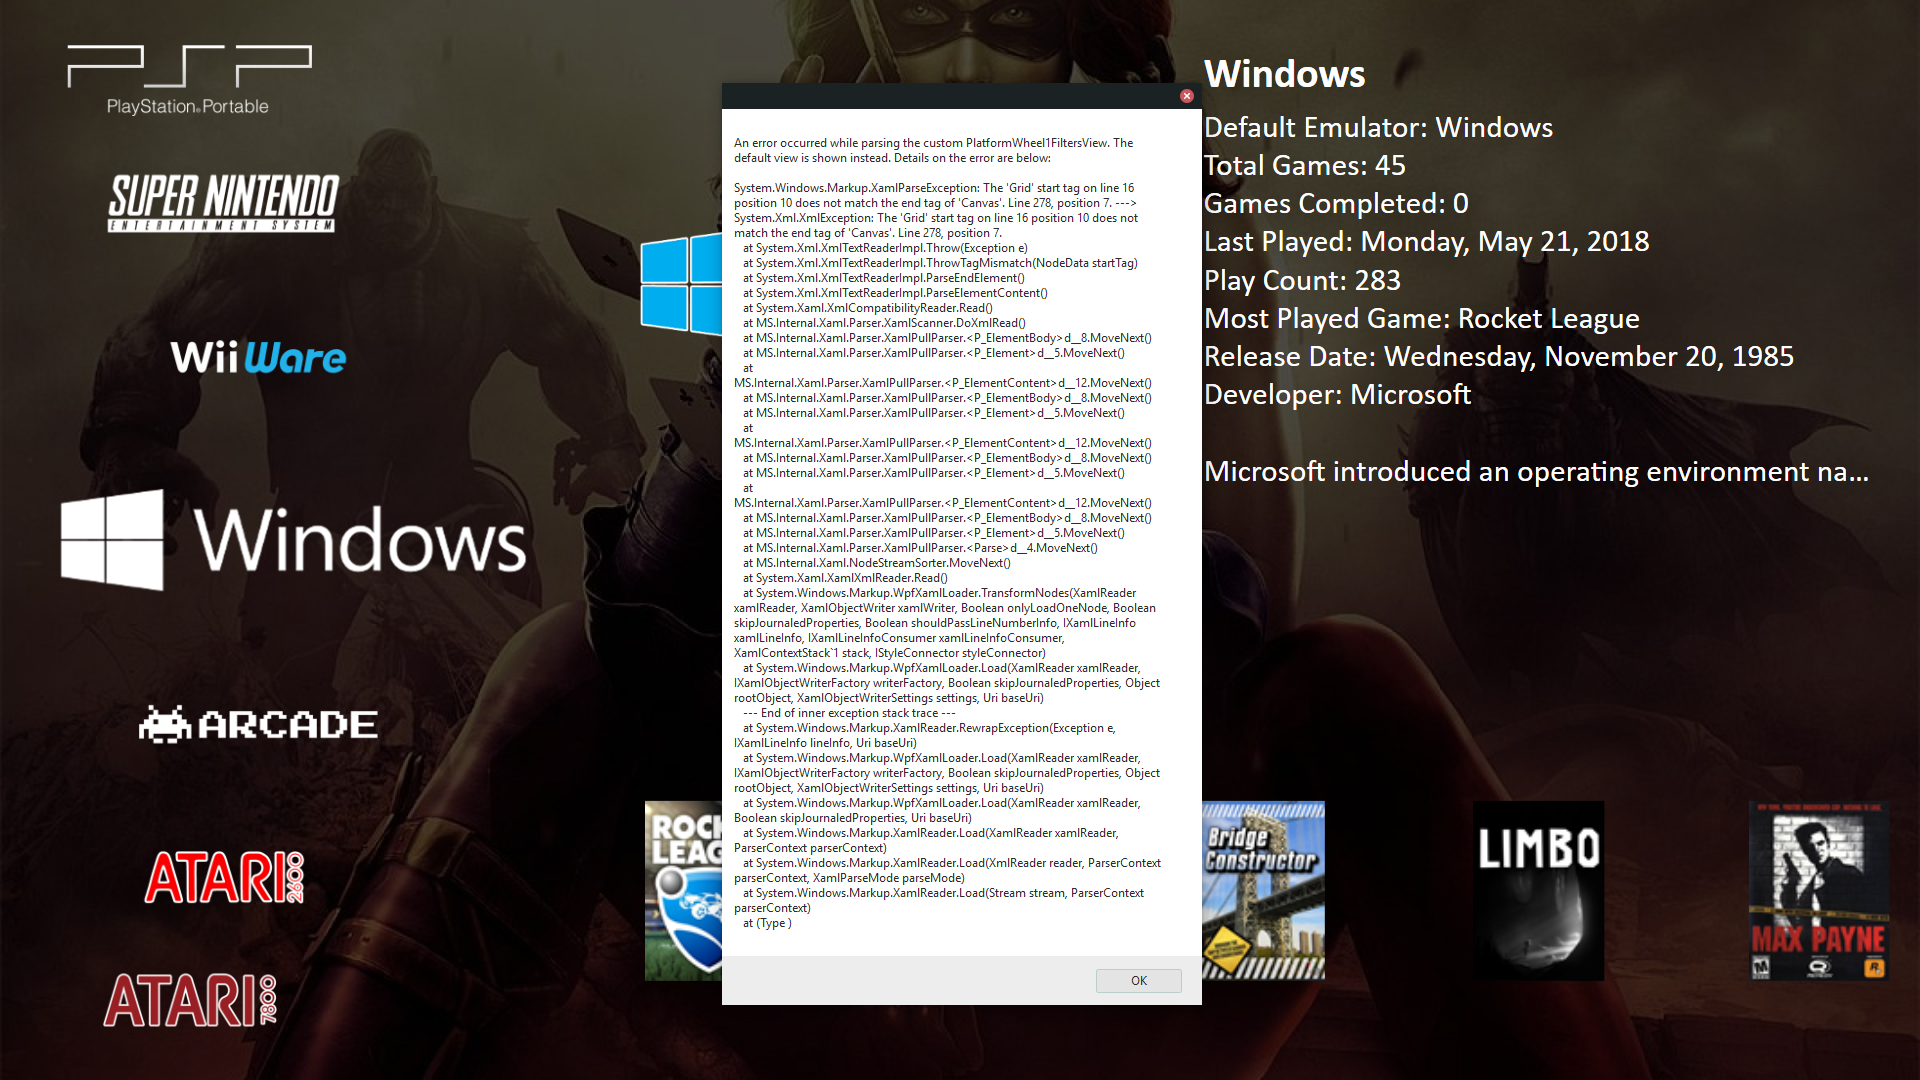Open the Rocket League game cover

coord(683,890)
